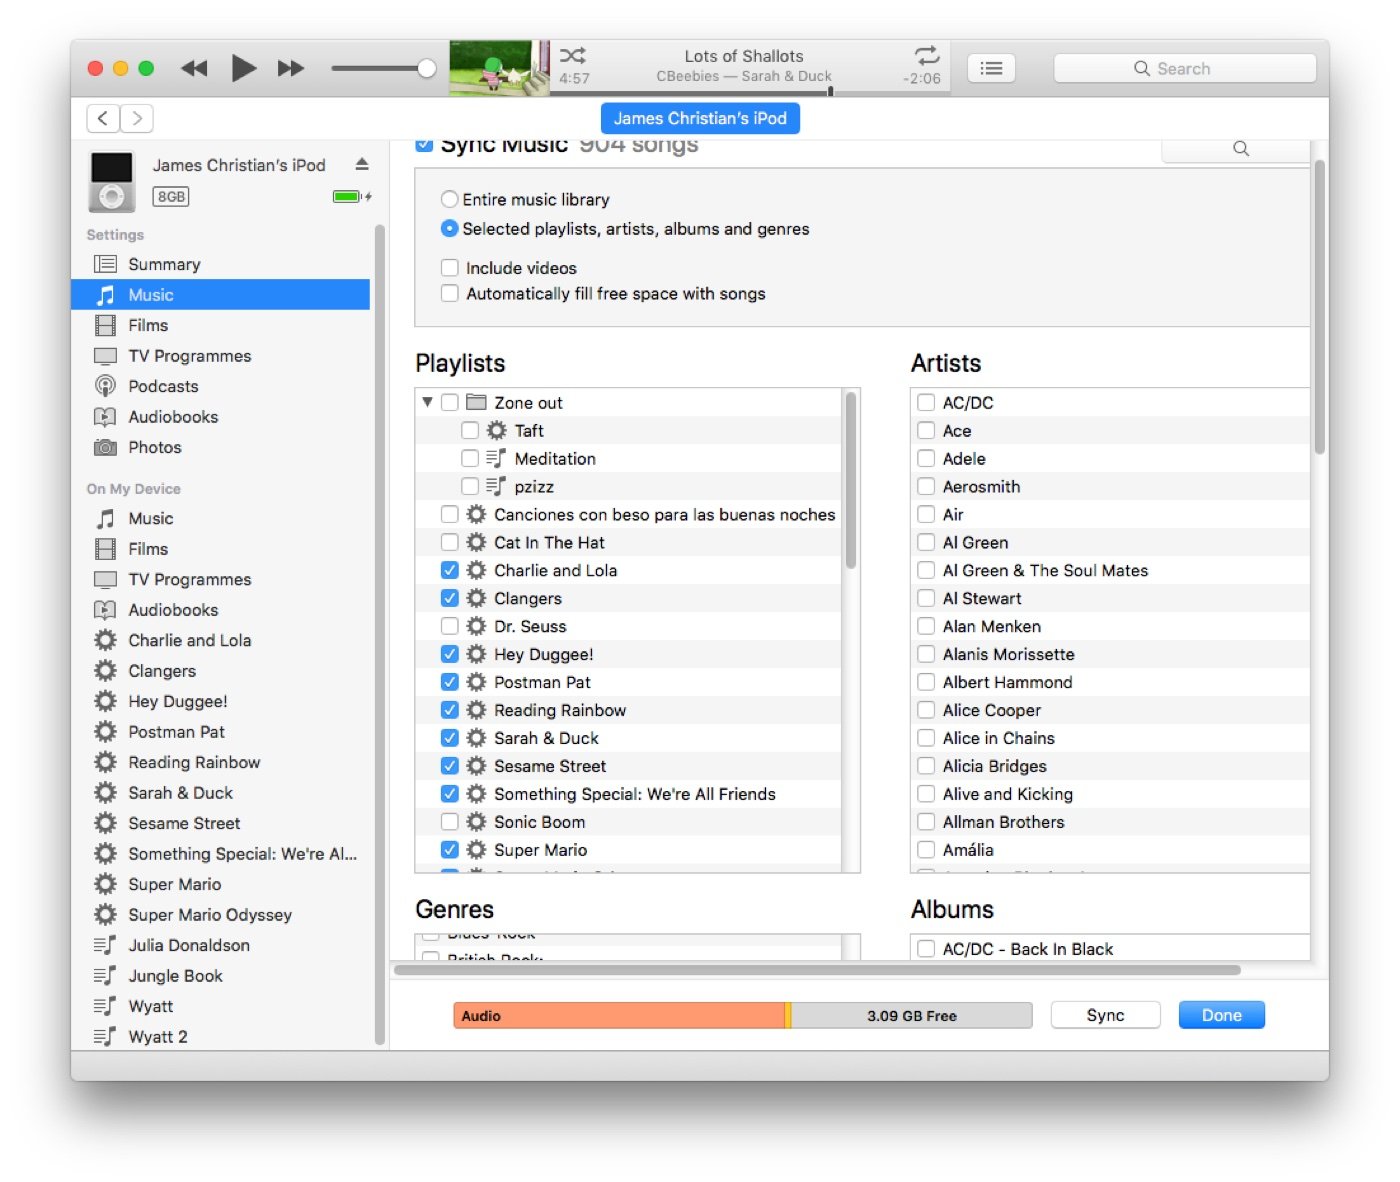Screen dimensions: 1400x1182
Task: Eject James Christian's iPod
Action: 362,164
